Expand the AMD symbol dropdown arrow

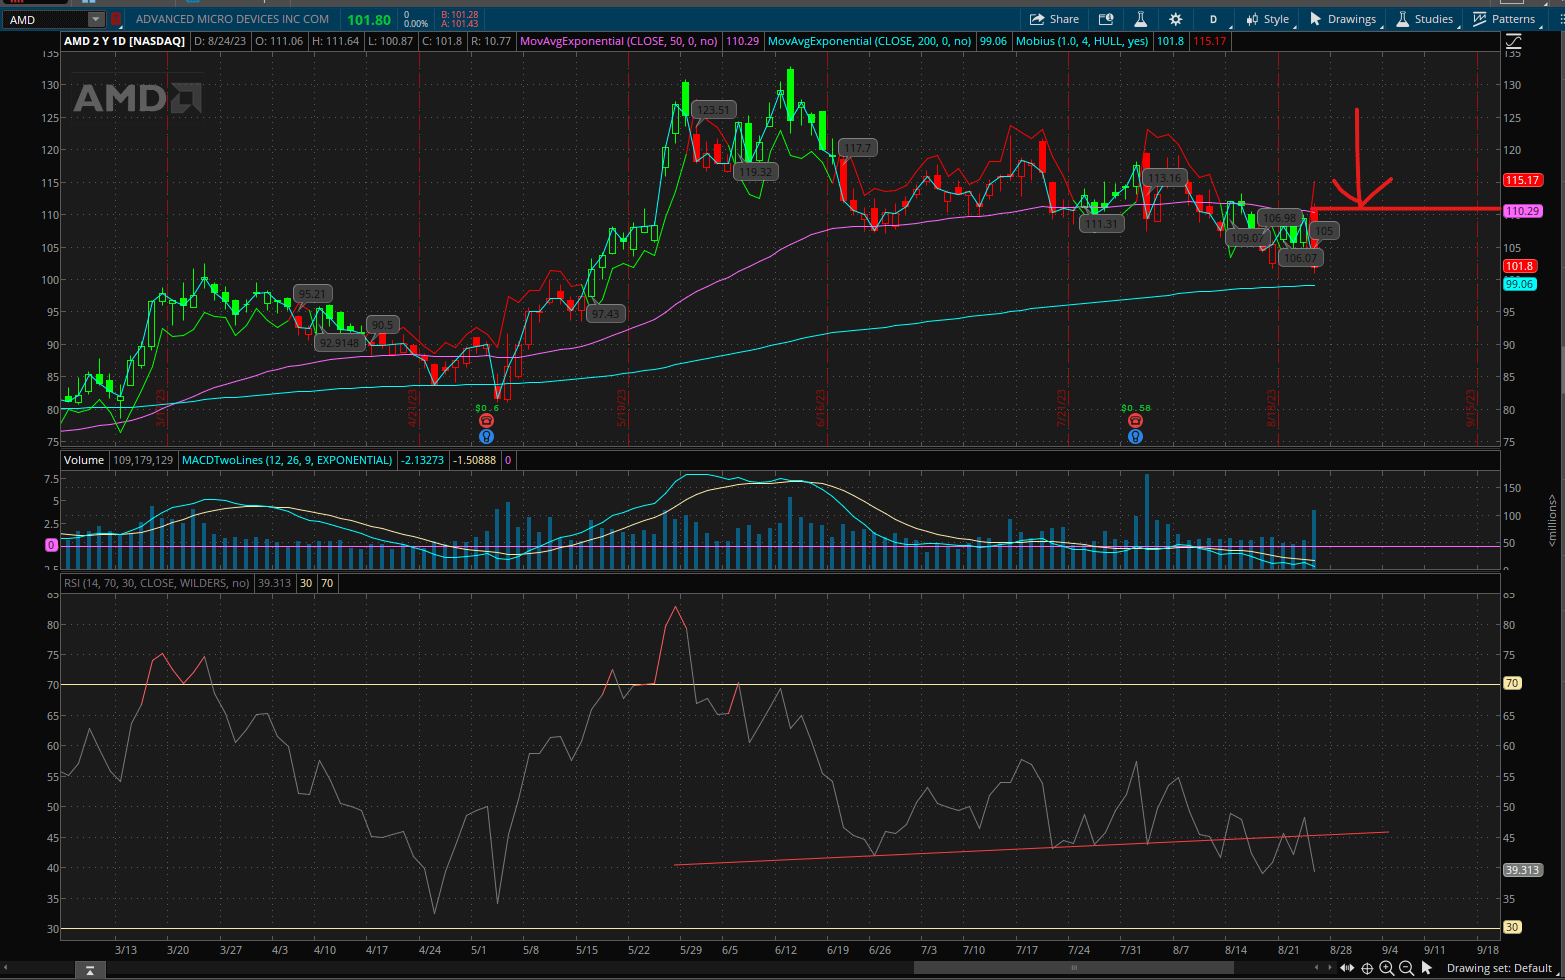pos(95,19)
